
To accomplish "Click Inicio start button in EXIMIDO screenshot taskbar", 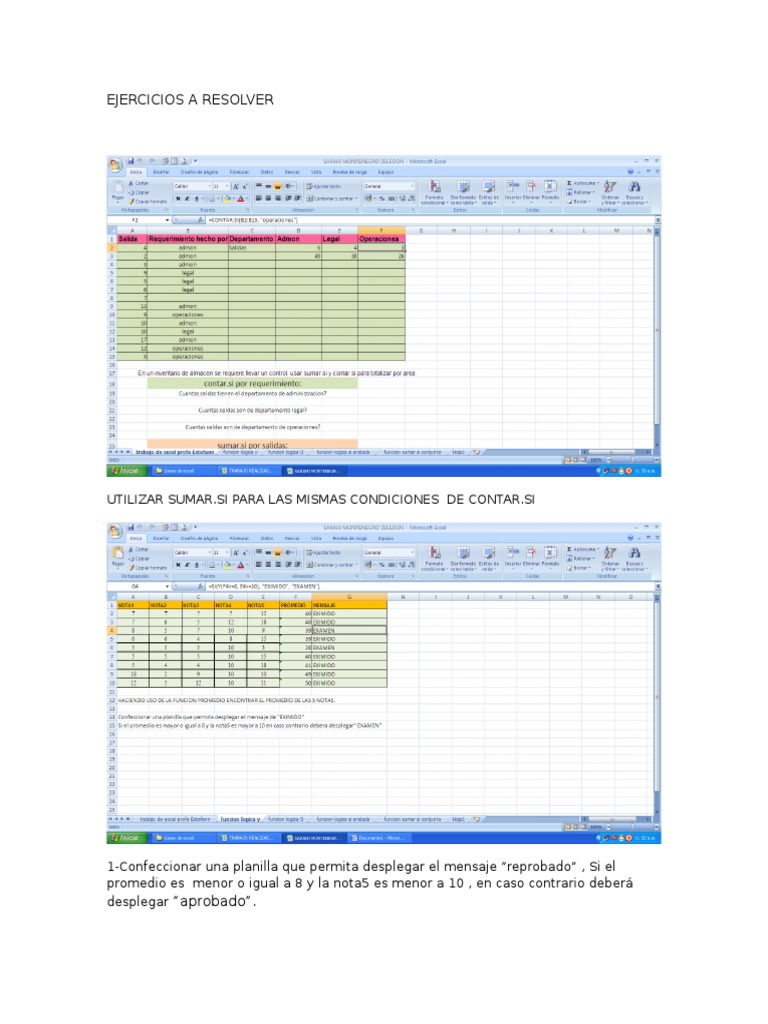I will [x=125, y=837].
